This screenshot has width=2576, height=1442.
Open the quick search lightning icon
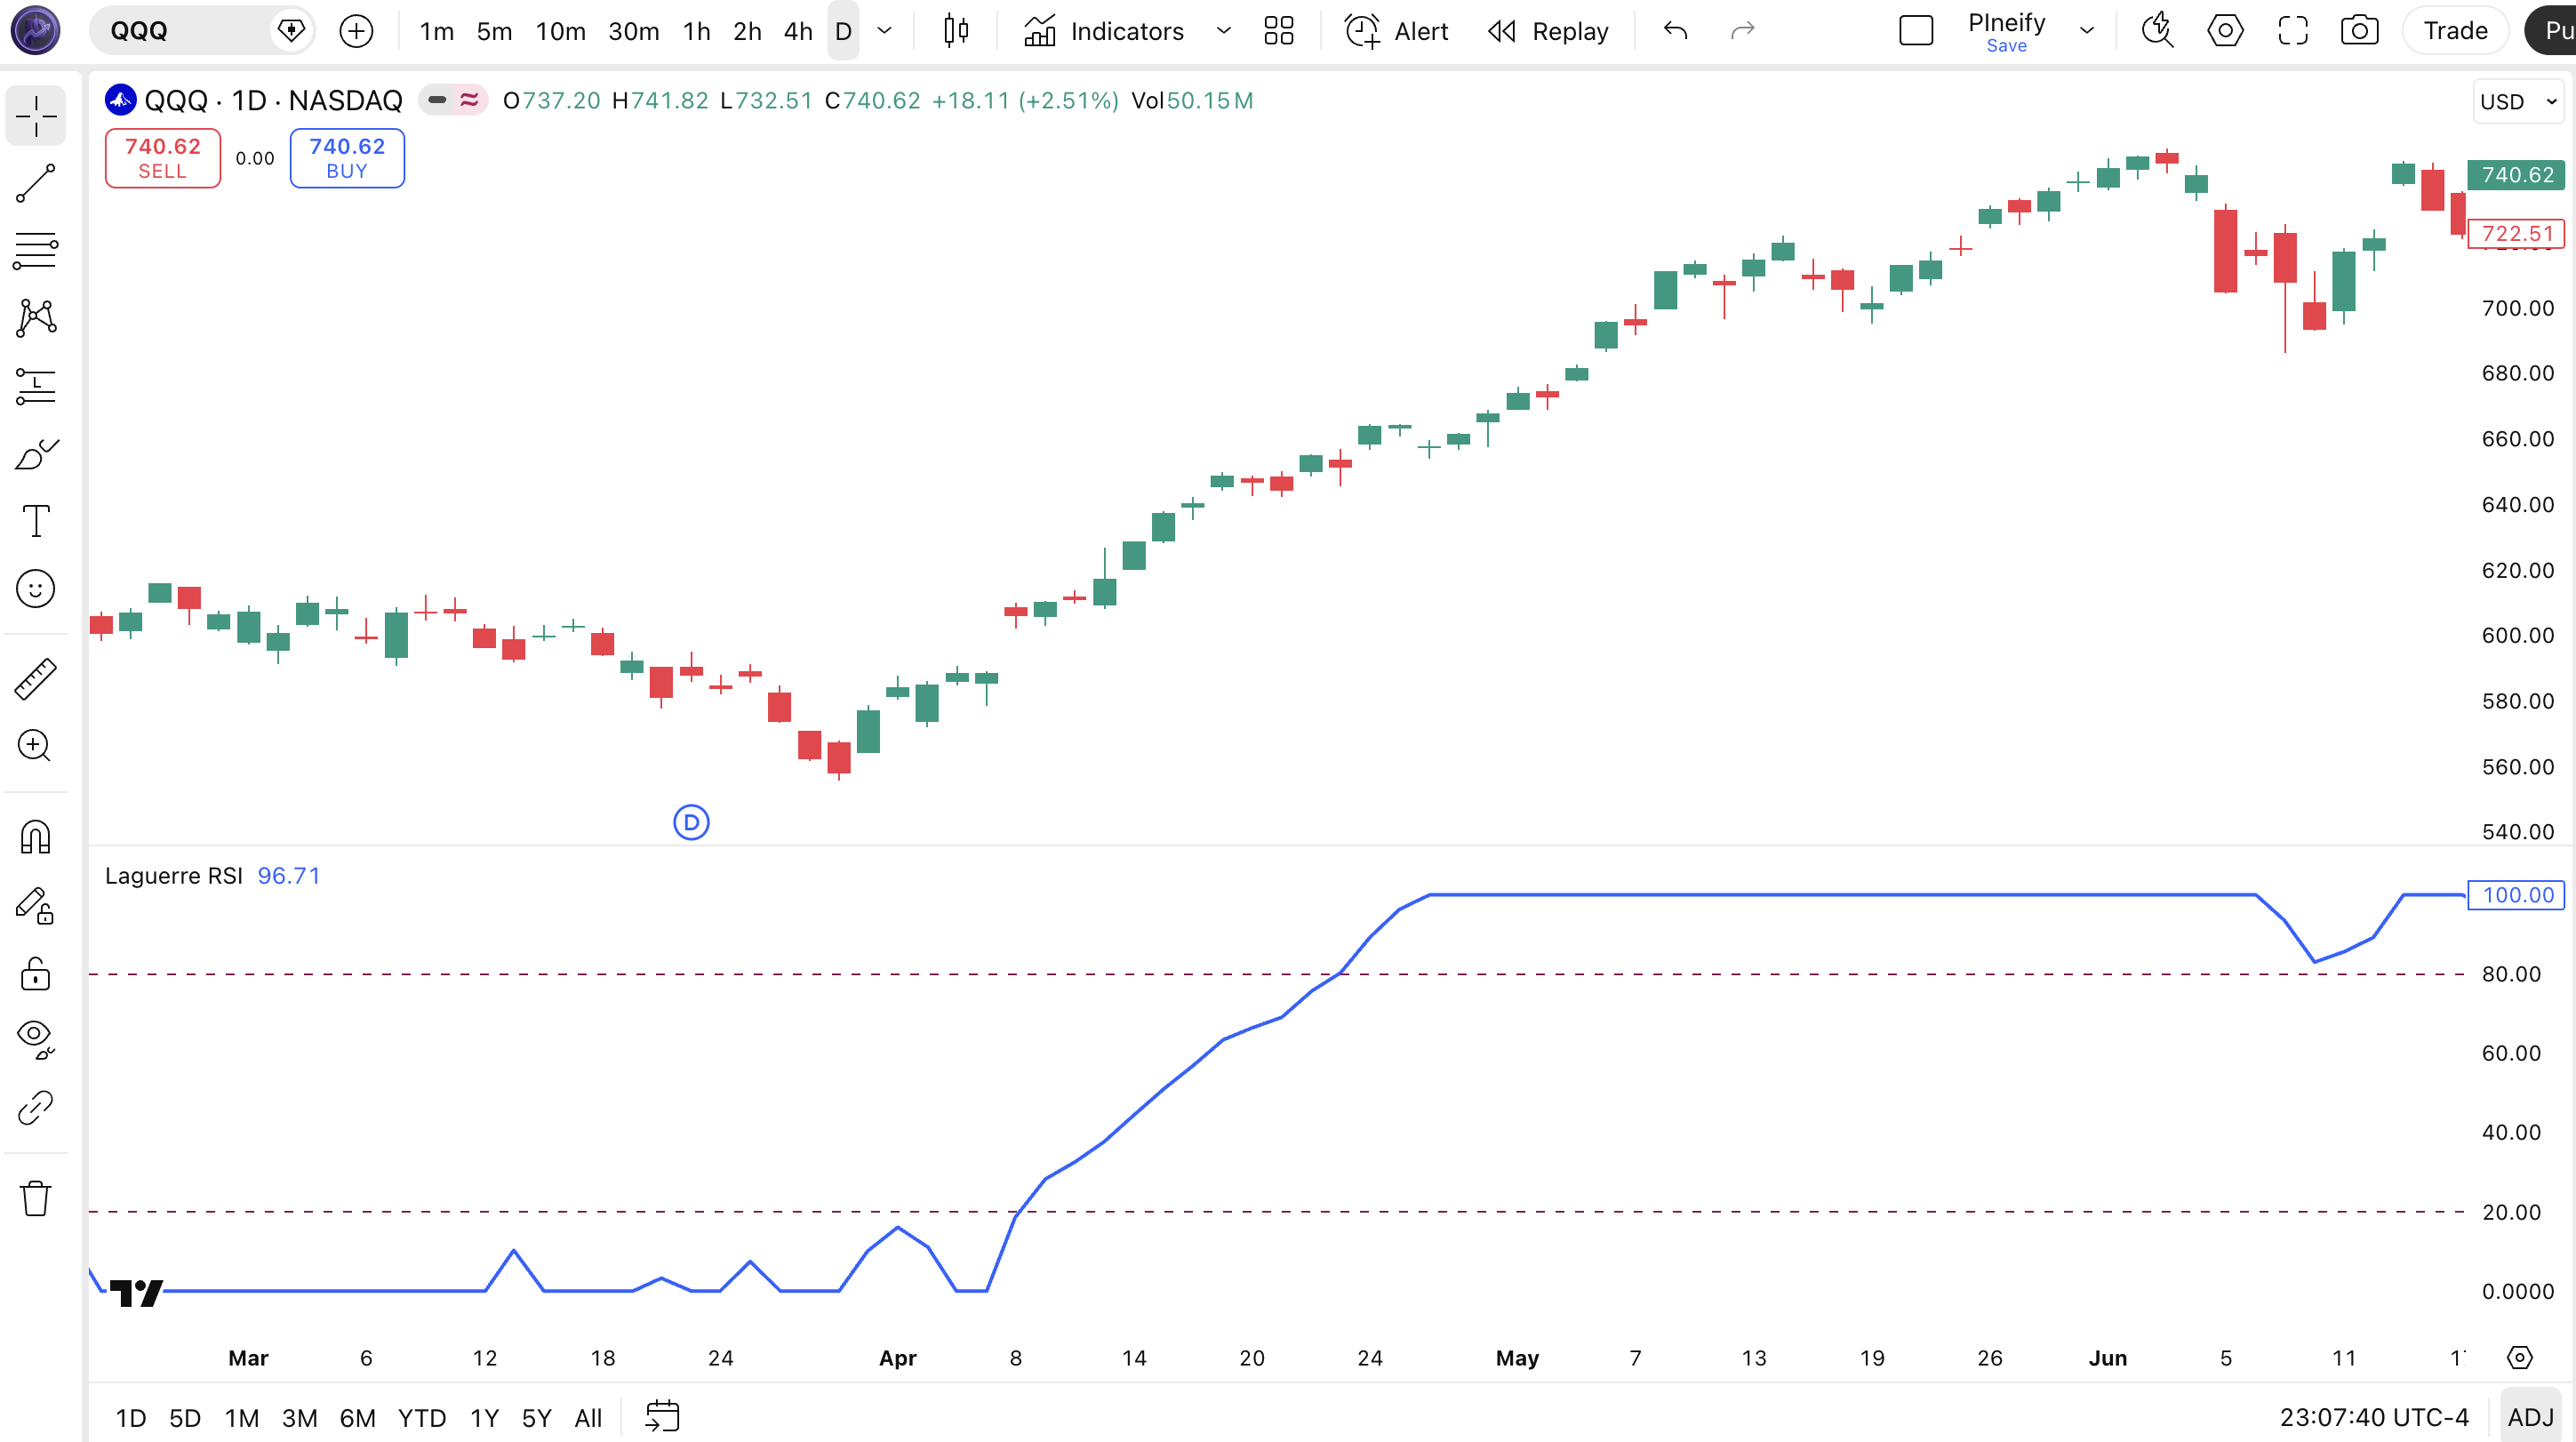click(2158, 31)
